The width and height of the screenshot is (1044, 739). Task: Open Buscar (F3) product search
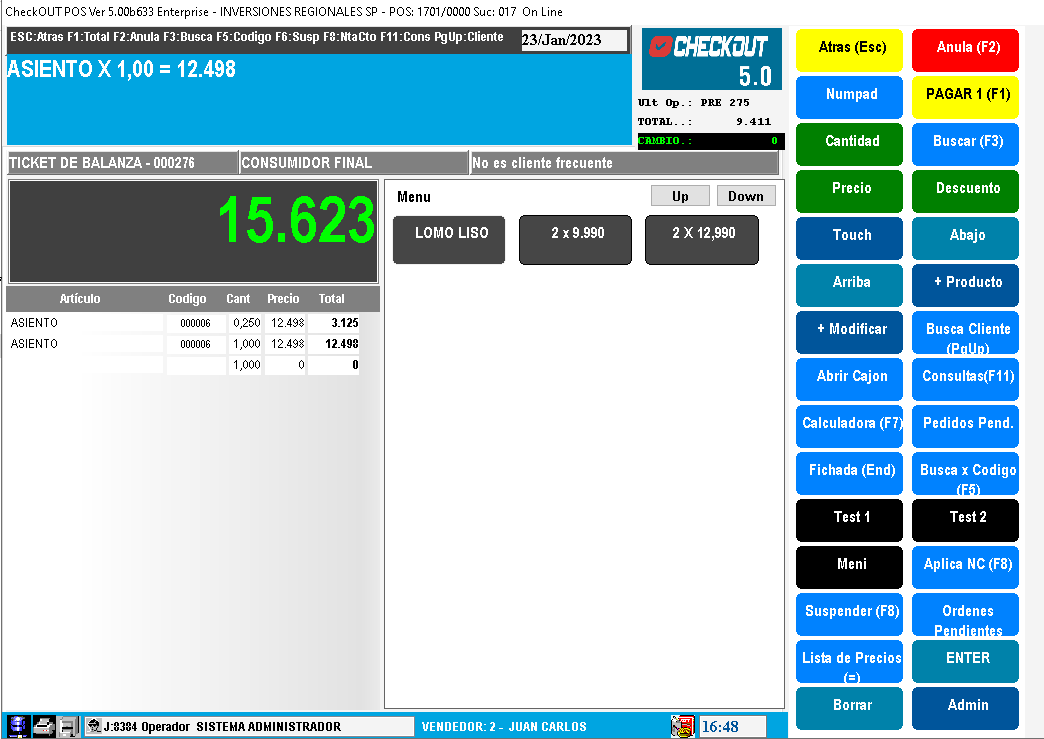click(x=966, y=143)
